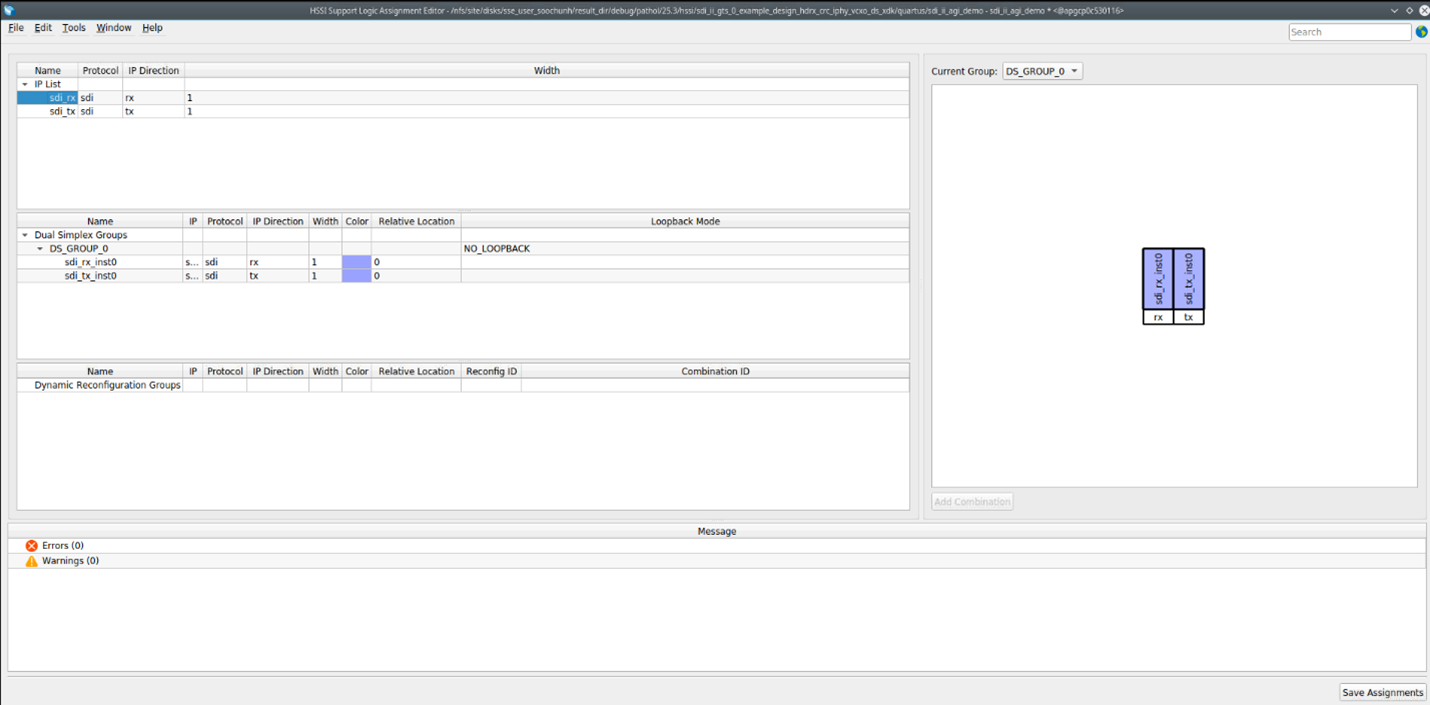Image resolution: width=1430 pixels, height=705 pixels.
Task: Select the sdi_tx_inst0 row
Action: (463, 275)
